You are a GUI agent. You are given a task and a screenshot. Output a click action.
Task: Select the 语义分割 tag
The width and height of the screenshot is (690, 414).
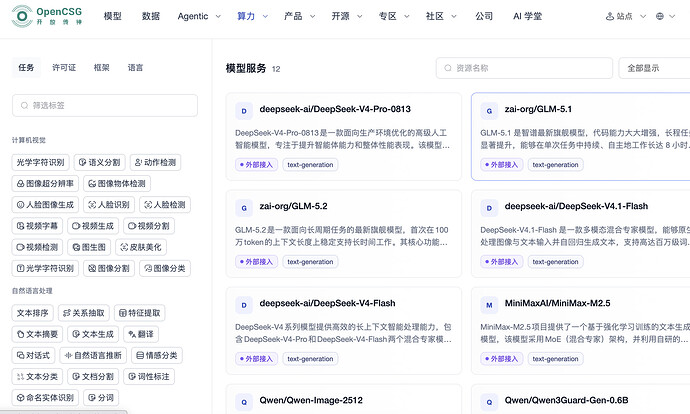99,162
